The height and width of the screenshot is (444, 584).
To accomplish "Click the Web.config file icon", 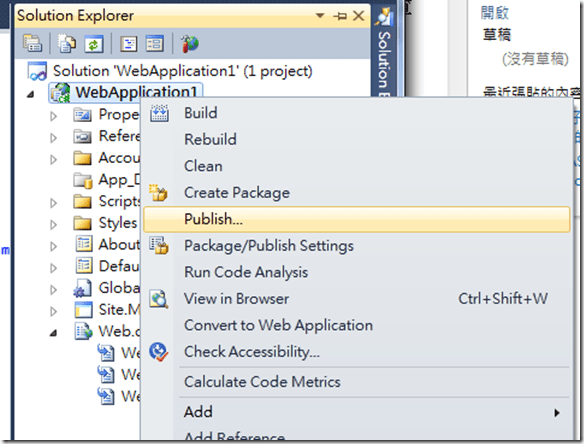I will pyautogui.click(x=83, y=331).
